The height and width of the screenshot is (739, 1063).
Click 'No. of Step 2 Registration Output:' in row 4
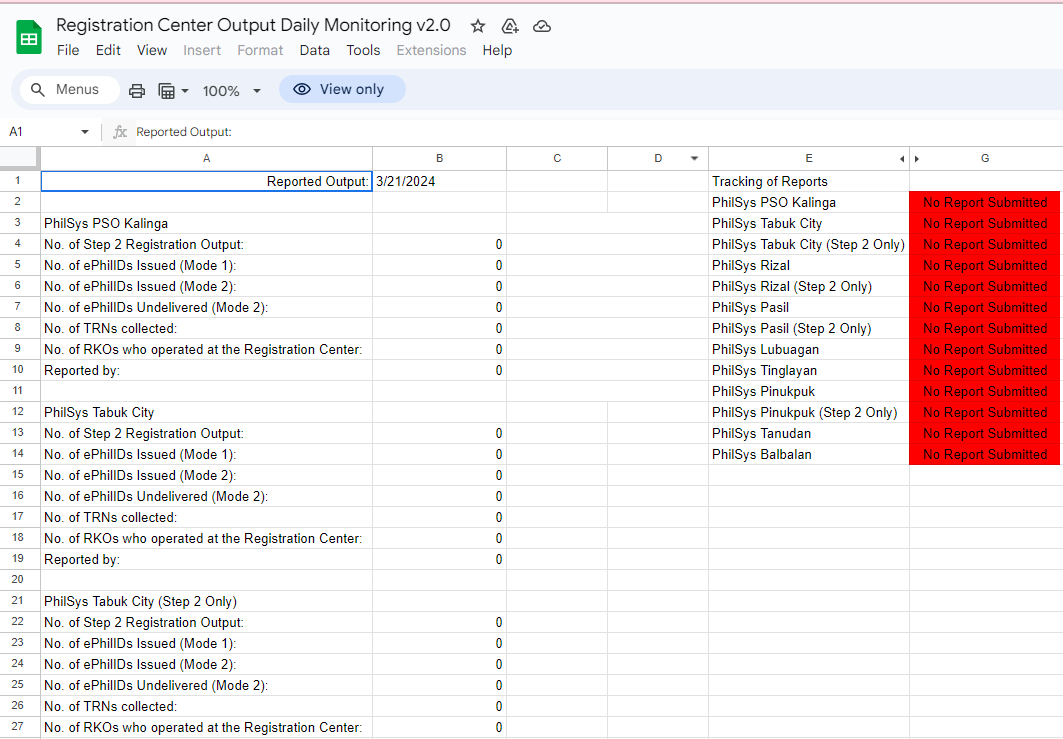pyautogui.click(x=207, y=244)
